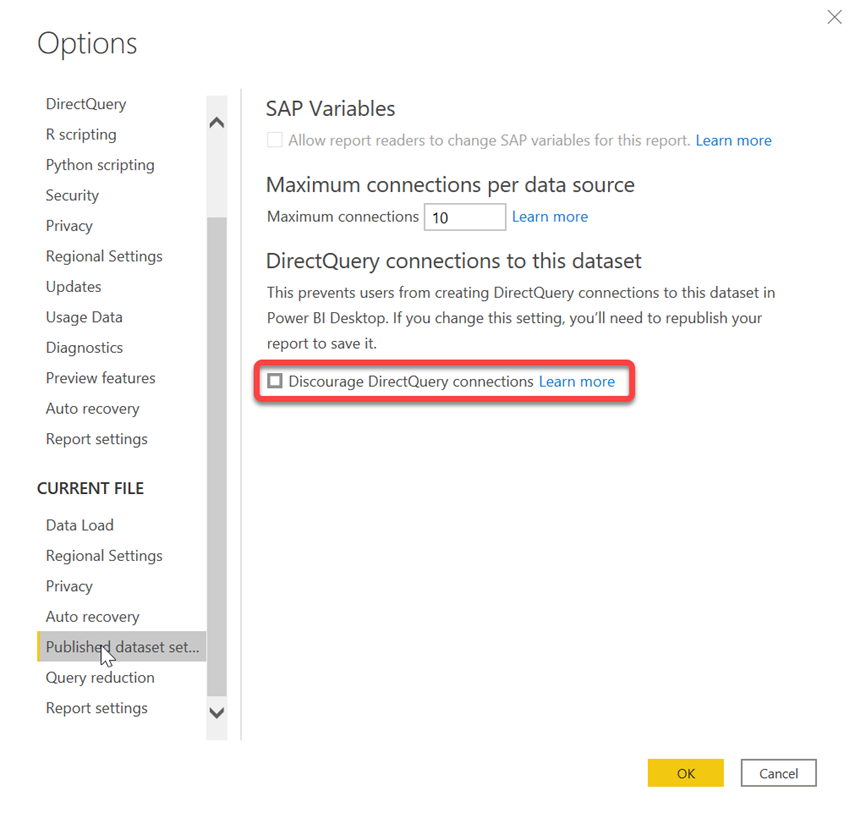Click the Maximum connections input field

[465, 217]
